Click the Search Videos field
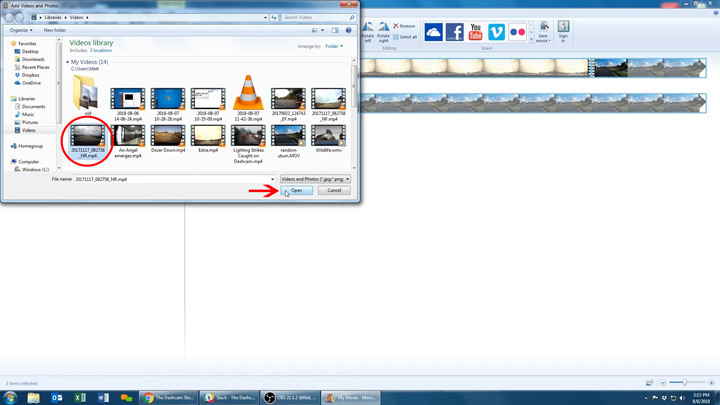The image size is (720, 405). pos(316,17)
